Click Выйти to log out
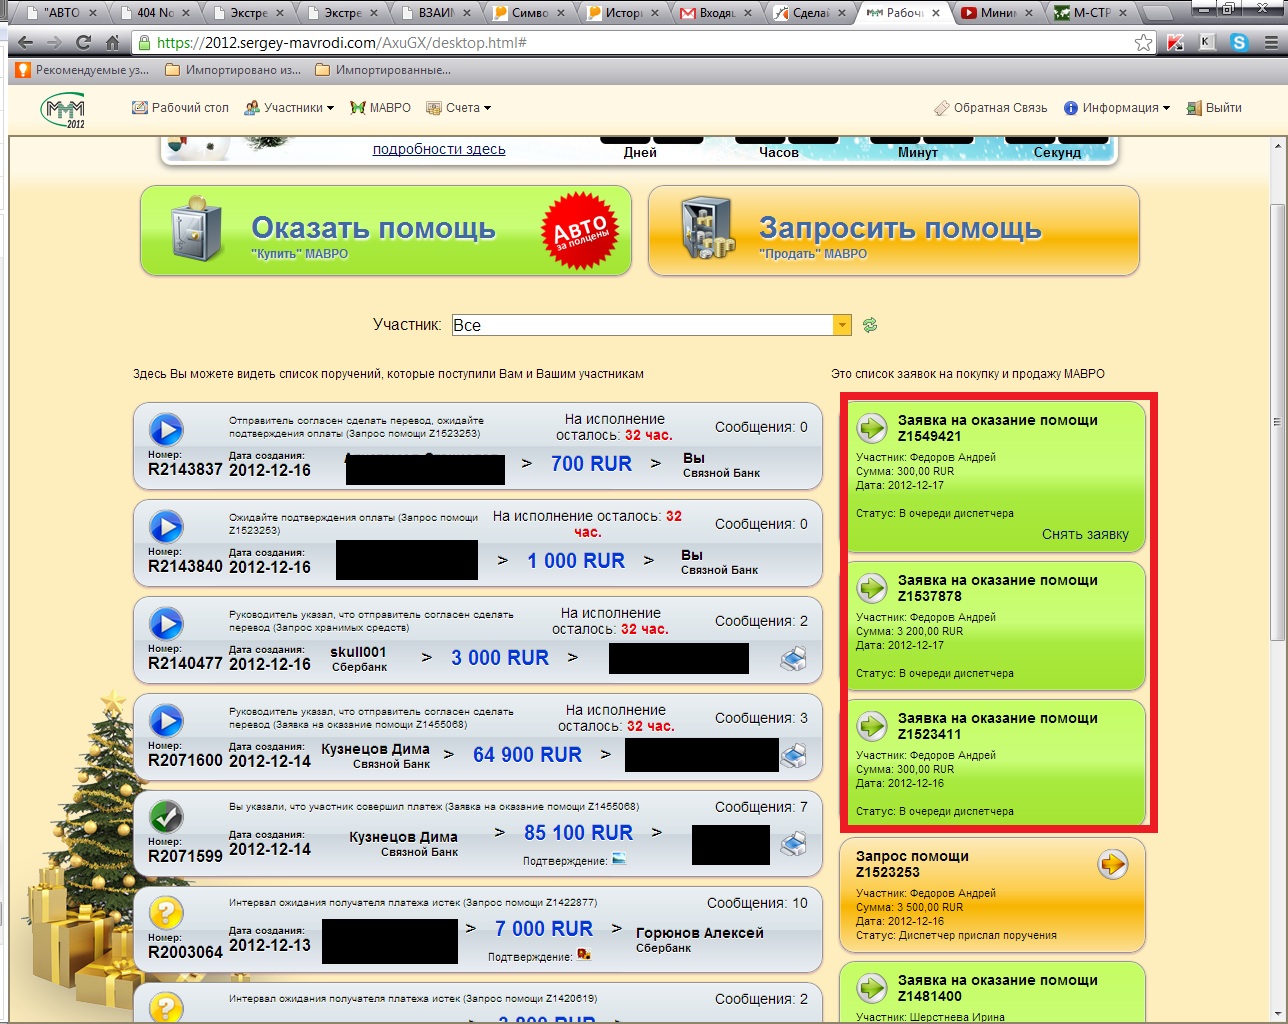The height and width of the screenshot is (1024, 1288). (x=1214, y=108)
